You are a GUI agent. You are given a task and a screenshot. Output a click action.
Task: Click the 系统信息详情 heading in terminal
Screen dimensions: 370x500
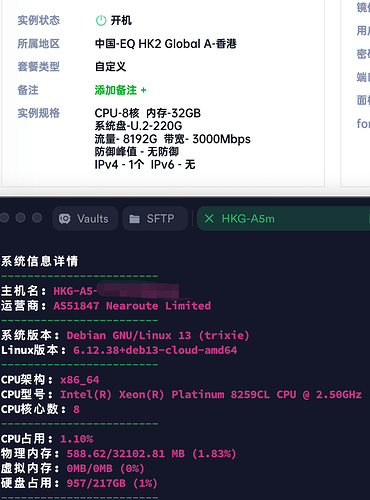pos(40,261)
